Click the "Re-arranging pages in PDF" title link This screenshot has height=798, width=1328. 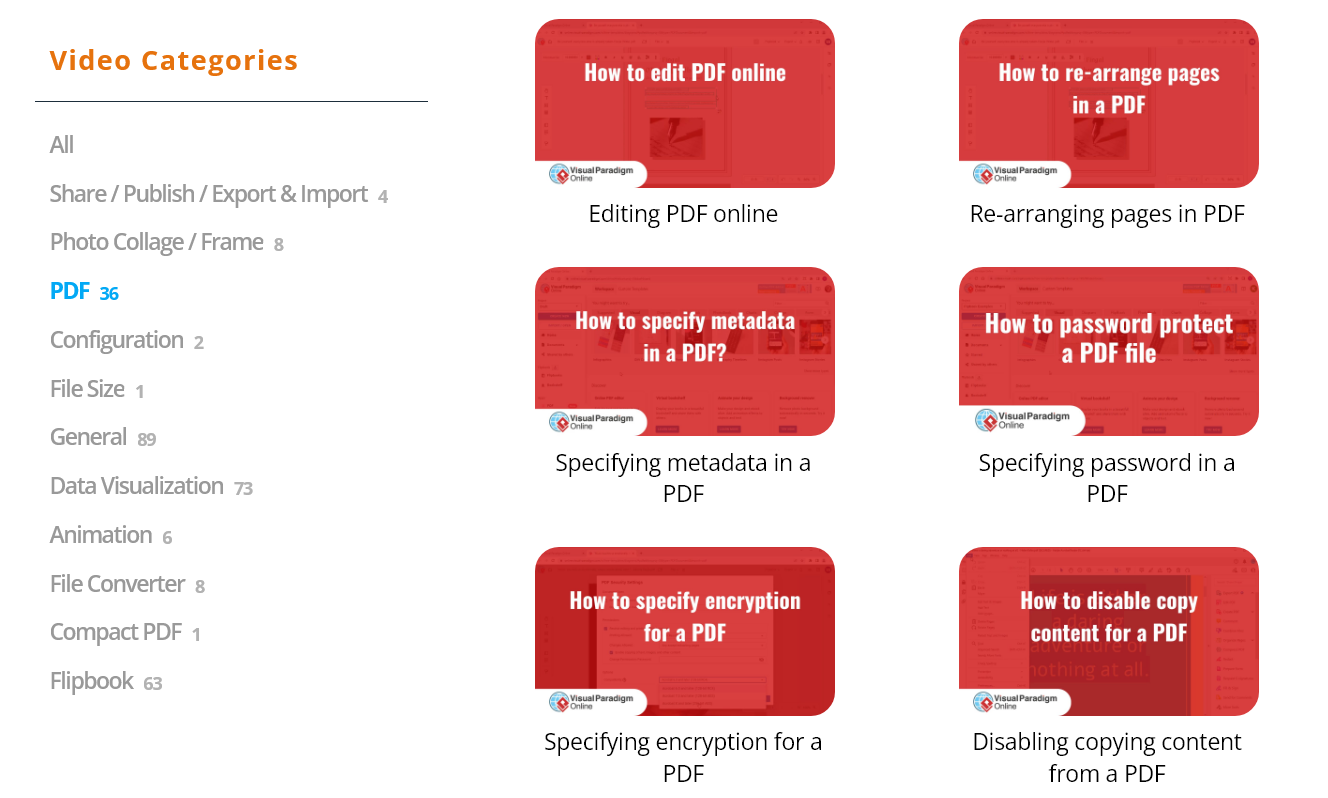coord(1107,214)
